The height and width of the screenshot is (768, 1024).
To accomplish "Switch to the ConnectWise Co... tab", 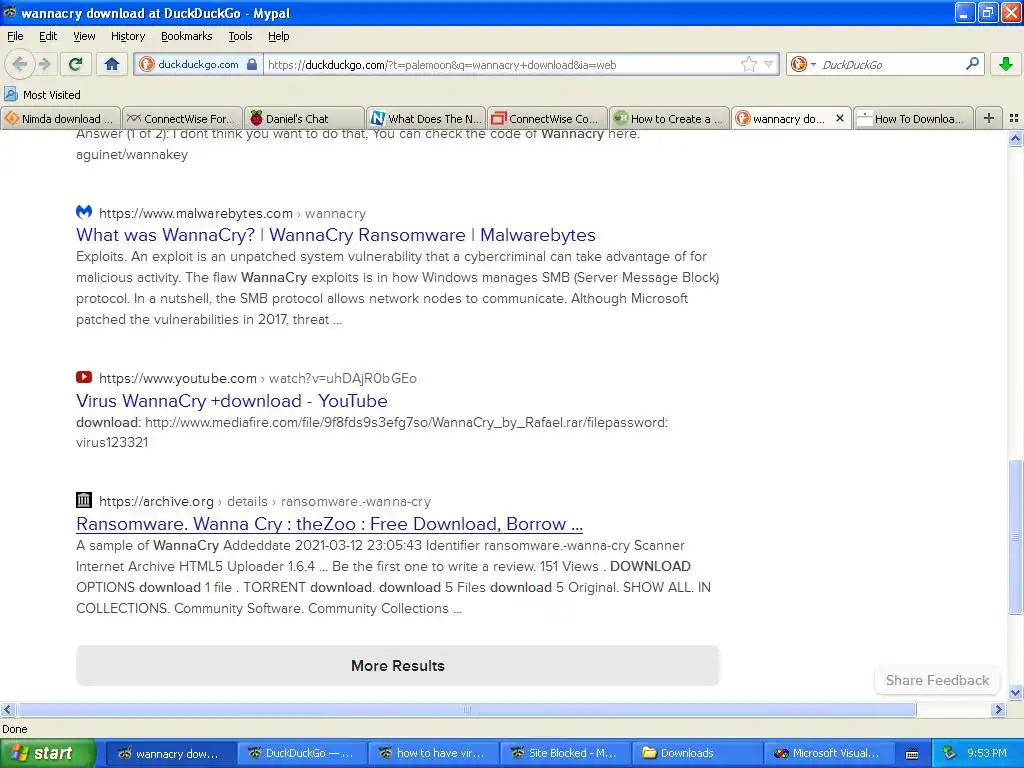I will click(548, 119).
